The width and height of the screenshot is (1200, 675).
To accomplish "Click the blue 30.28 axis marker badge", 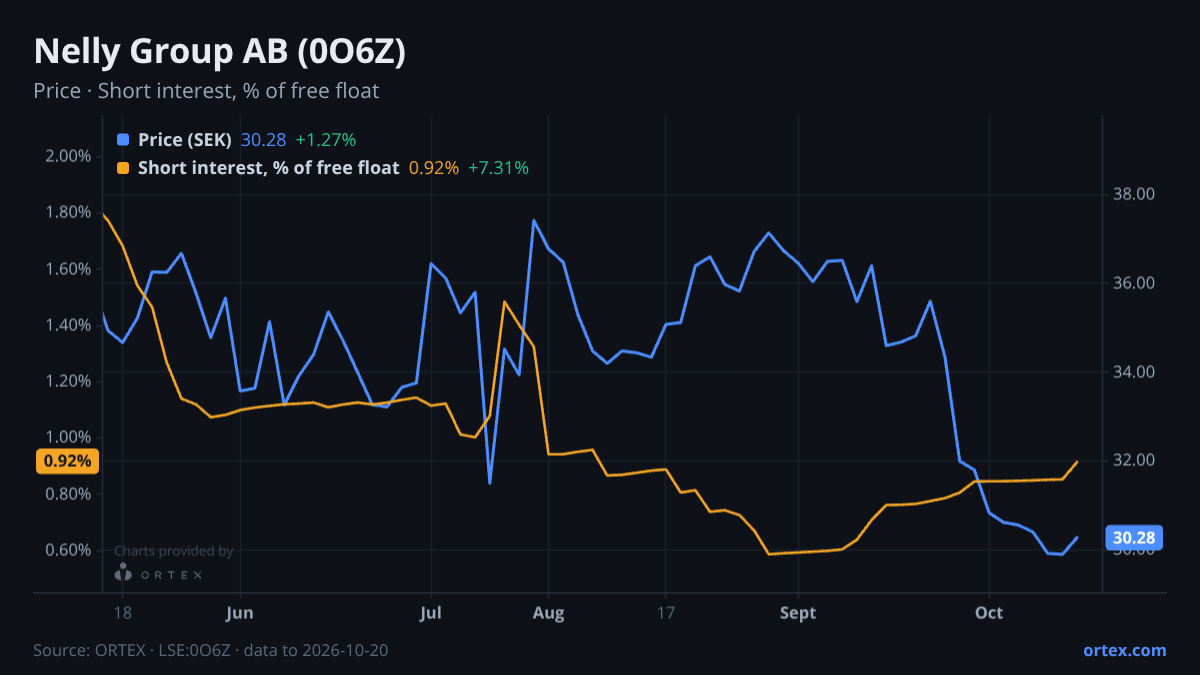I will coord(1134,538).
